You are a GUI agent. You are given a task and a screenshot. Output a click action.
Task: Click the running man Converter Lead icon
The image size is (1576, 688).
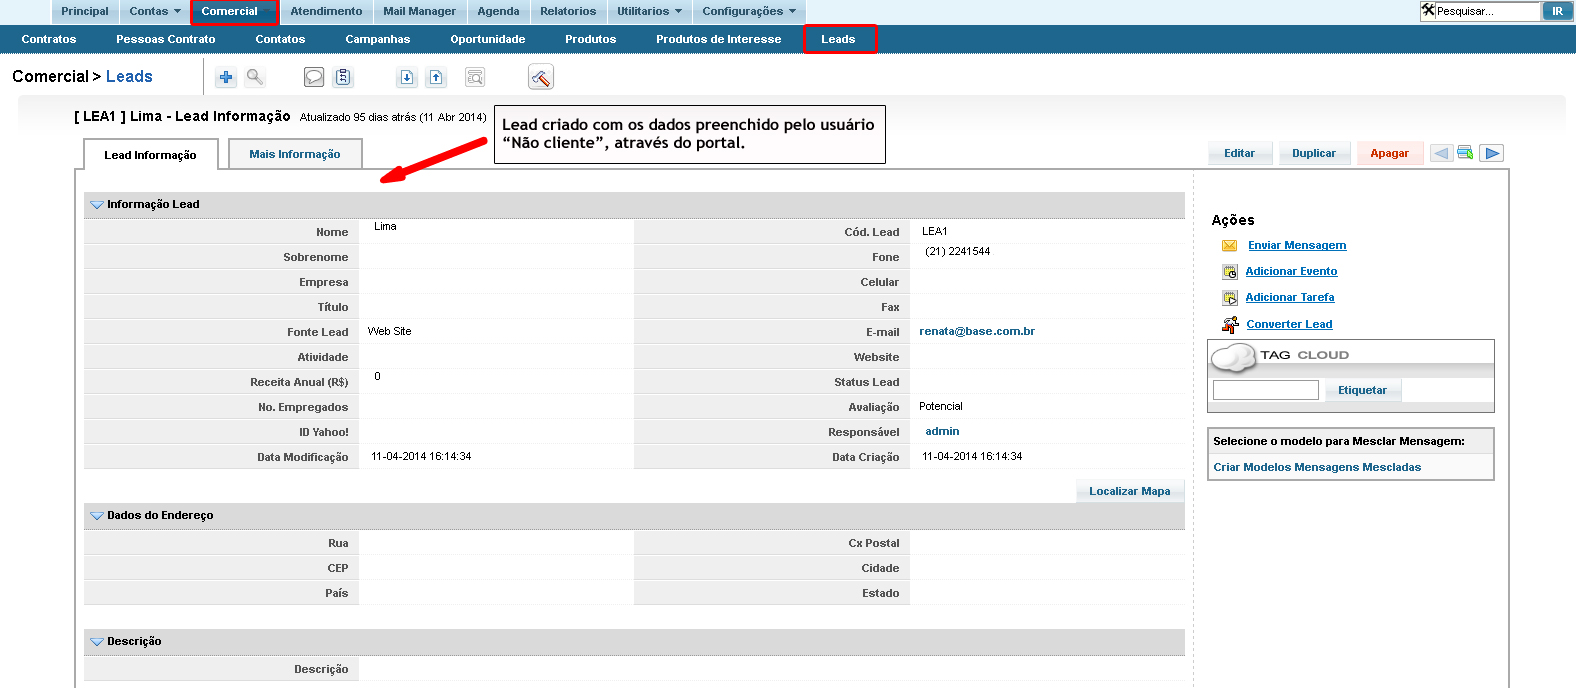click(x=1230, y=324)
